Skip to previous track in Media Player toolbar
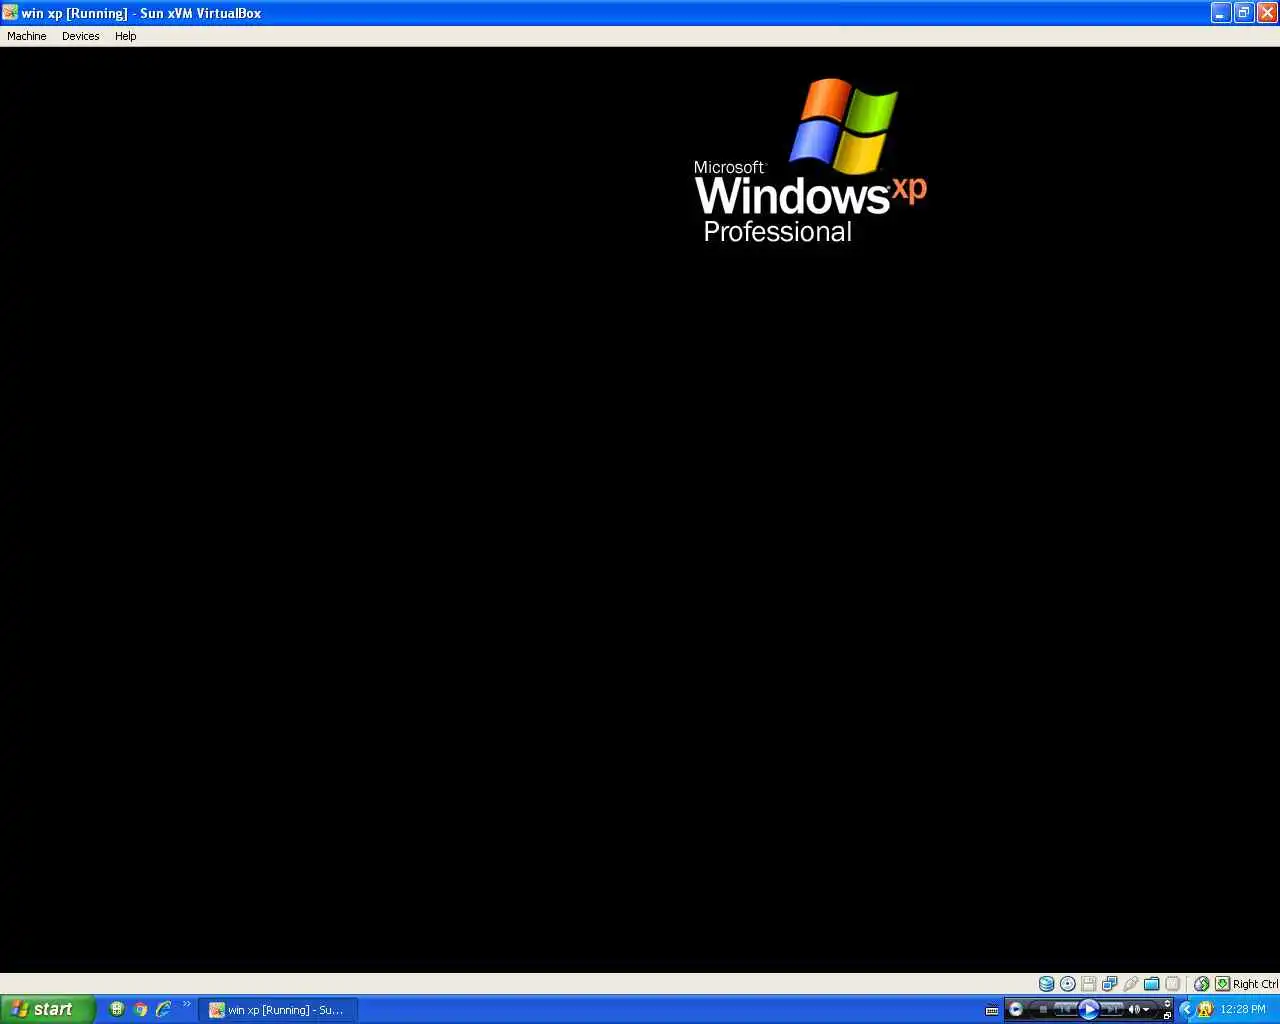This screenshot has height=1024, width=1280. (1063, 1009)
